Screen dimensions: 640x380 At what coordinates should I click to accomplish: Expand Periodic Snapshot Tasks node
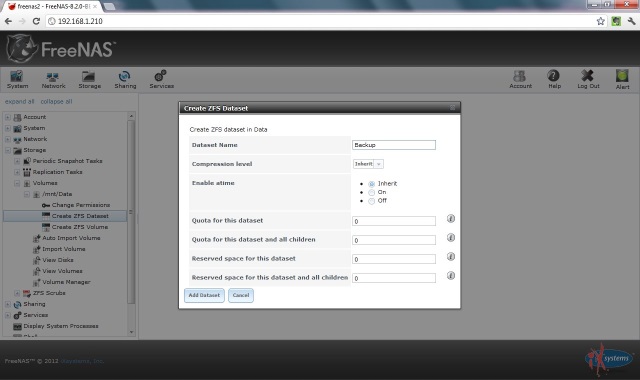click(x=17, y=161)
